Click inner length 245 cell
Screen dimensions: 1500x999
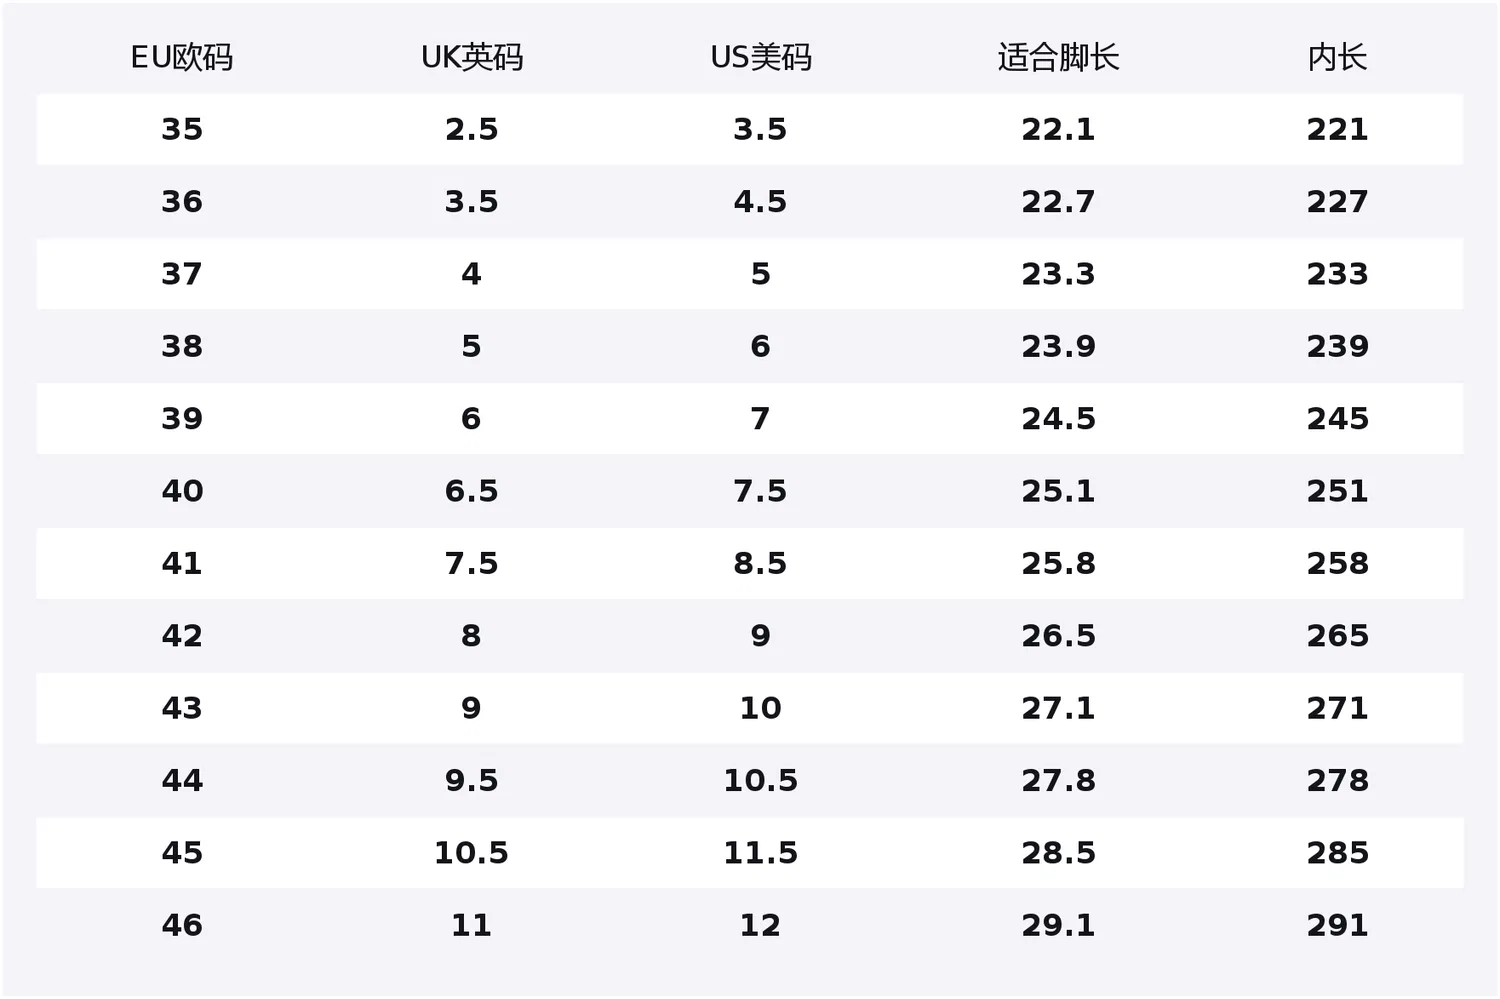click(x=1337, y=418)
